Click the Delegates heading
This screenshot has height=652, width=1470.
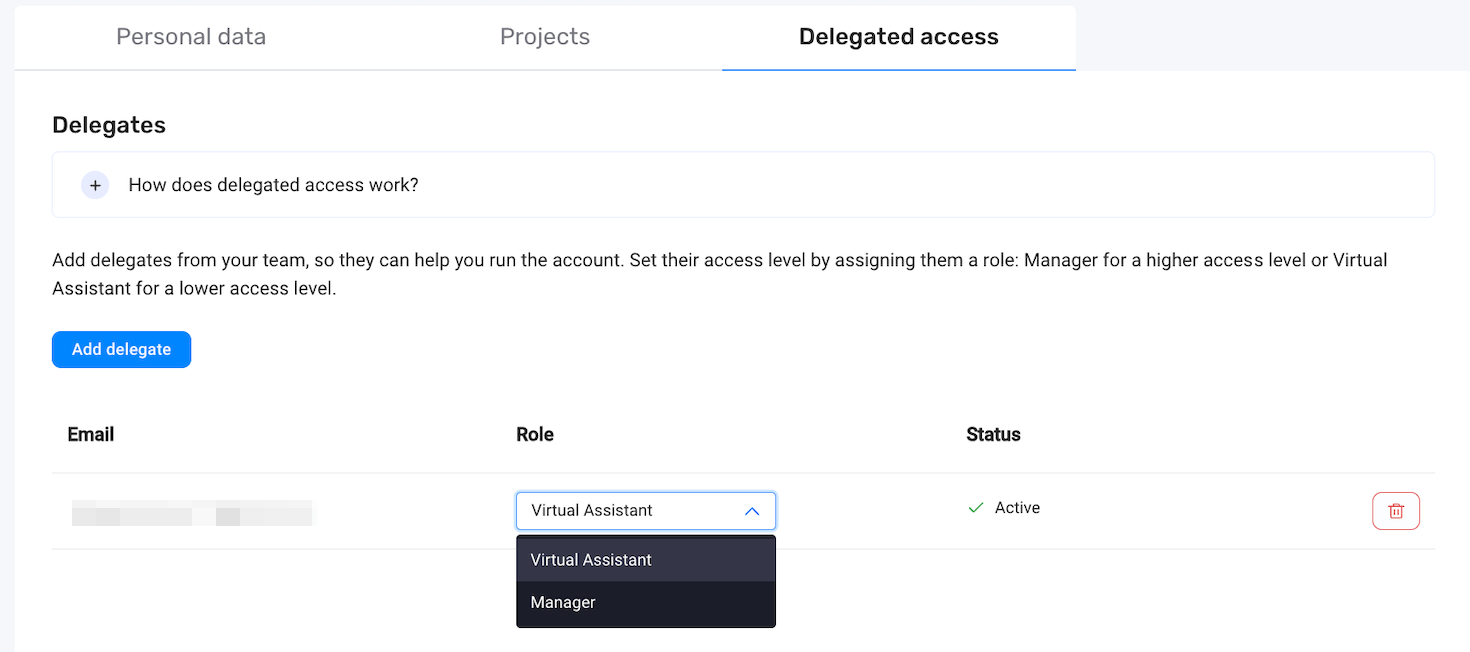[x=109, y=124]
